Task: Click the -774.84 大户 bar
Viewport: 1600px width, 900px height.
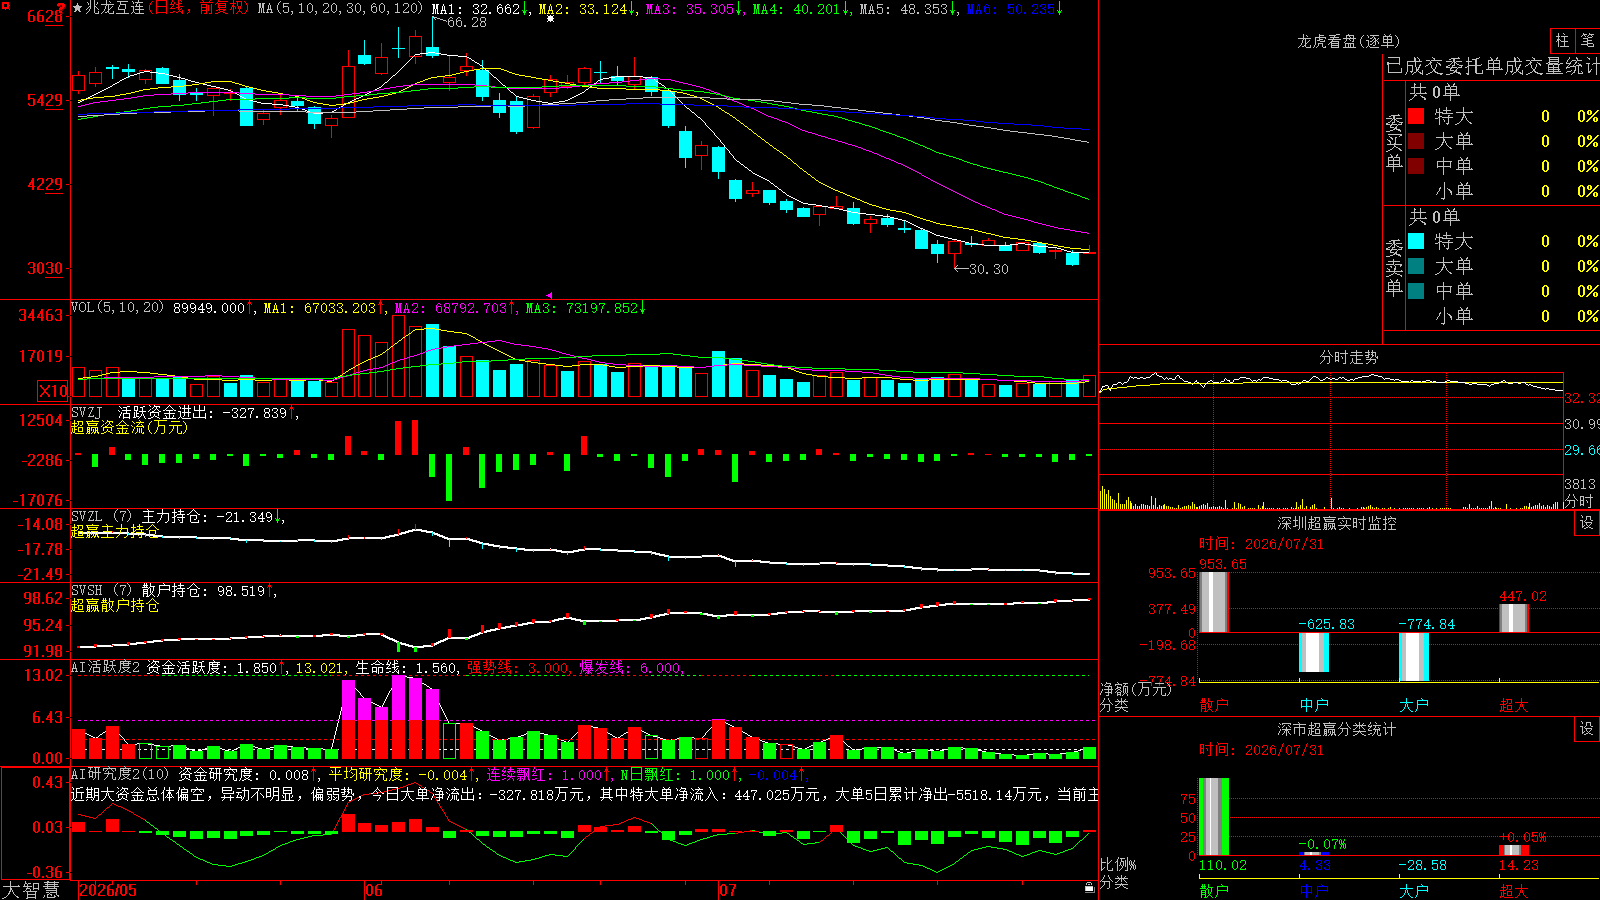Action: (1414, 657)
